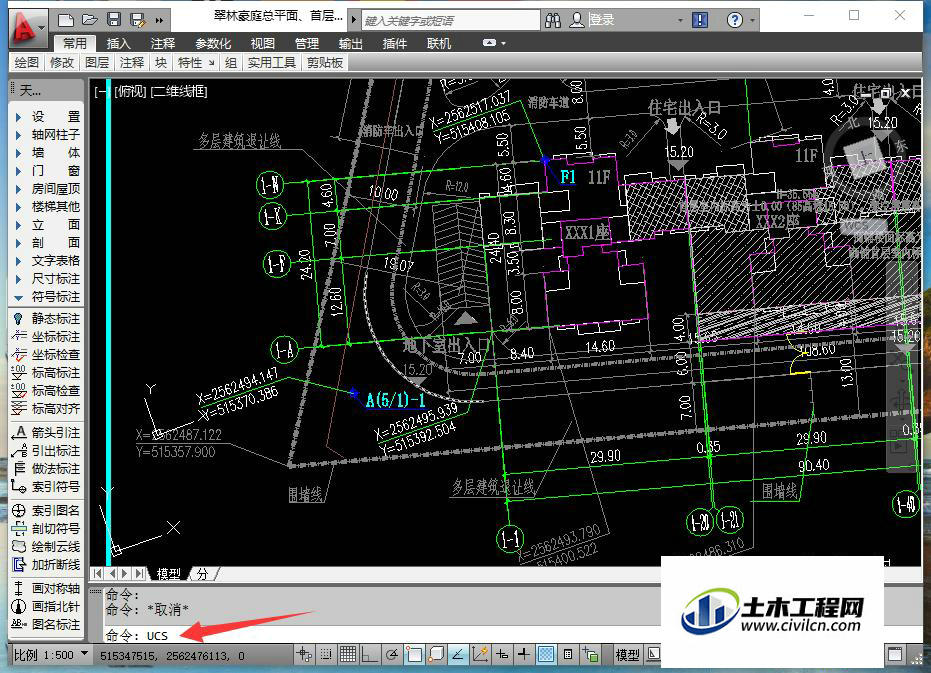Switch to the 视图 ribbon tab
The height and width of the screenshot is (673, 931).
pos(262,43)
